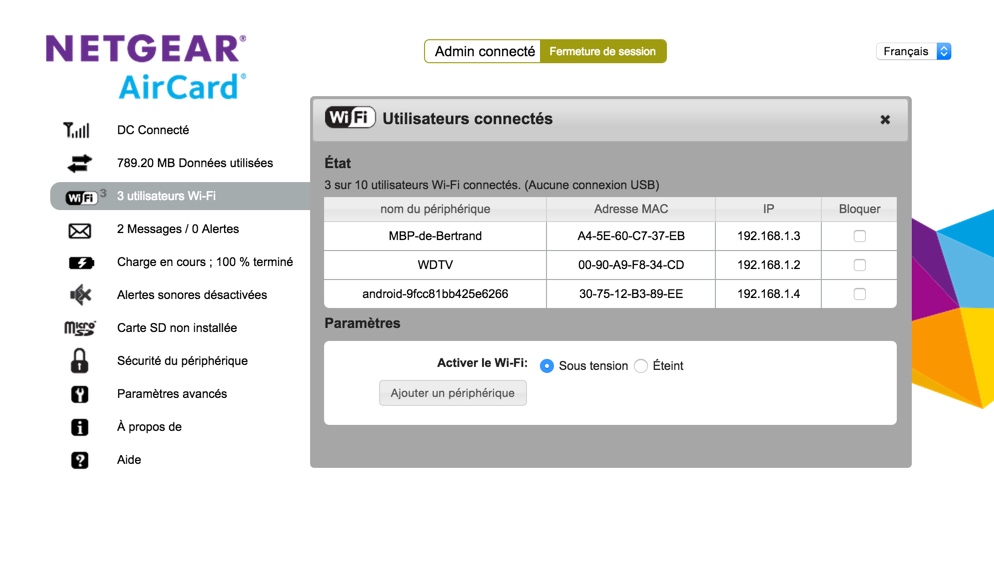Block the android-9fcc81bb425e6266 device
The width and height of the screenshot is (994, 587).
(859, 294)
